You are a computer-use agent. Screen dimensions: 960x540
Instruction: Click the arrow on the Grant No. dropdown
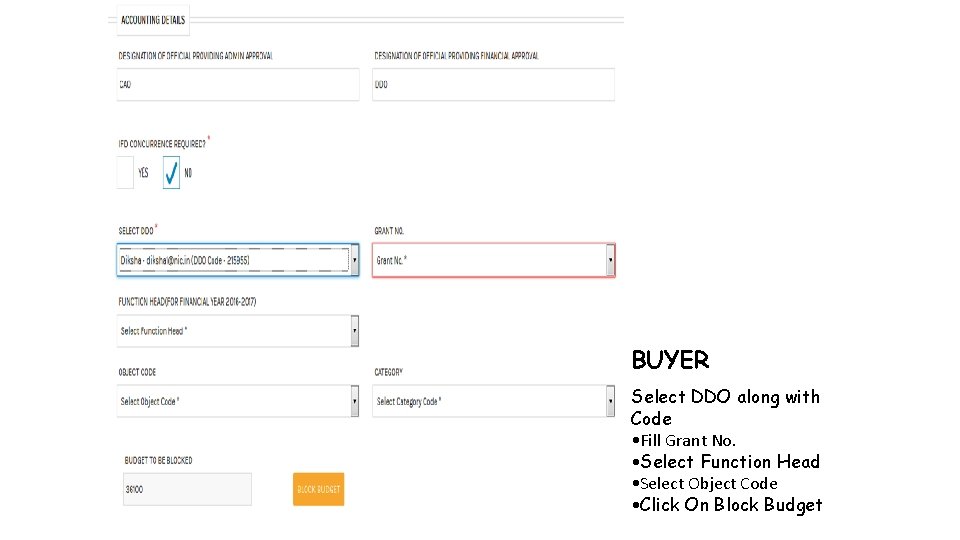610,260
